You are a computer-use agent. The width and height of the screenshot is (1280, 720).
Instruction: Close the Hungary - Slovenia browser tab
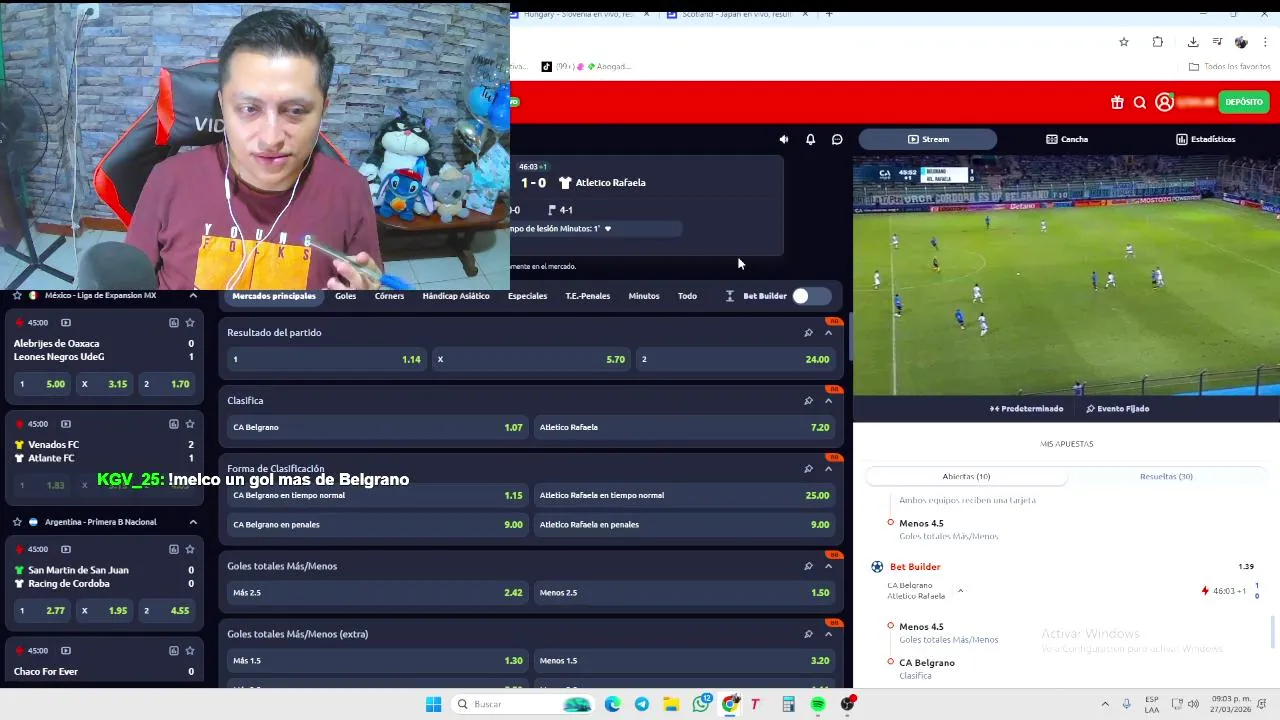tap(647, 14)
